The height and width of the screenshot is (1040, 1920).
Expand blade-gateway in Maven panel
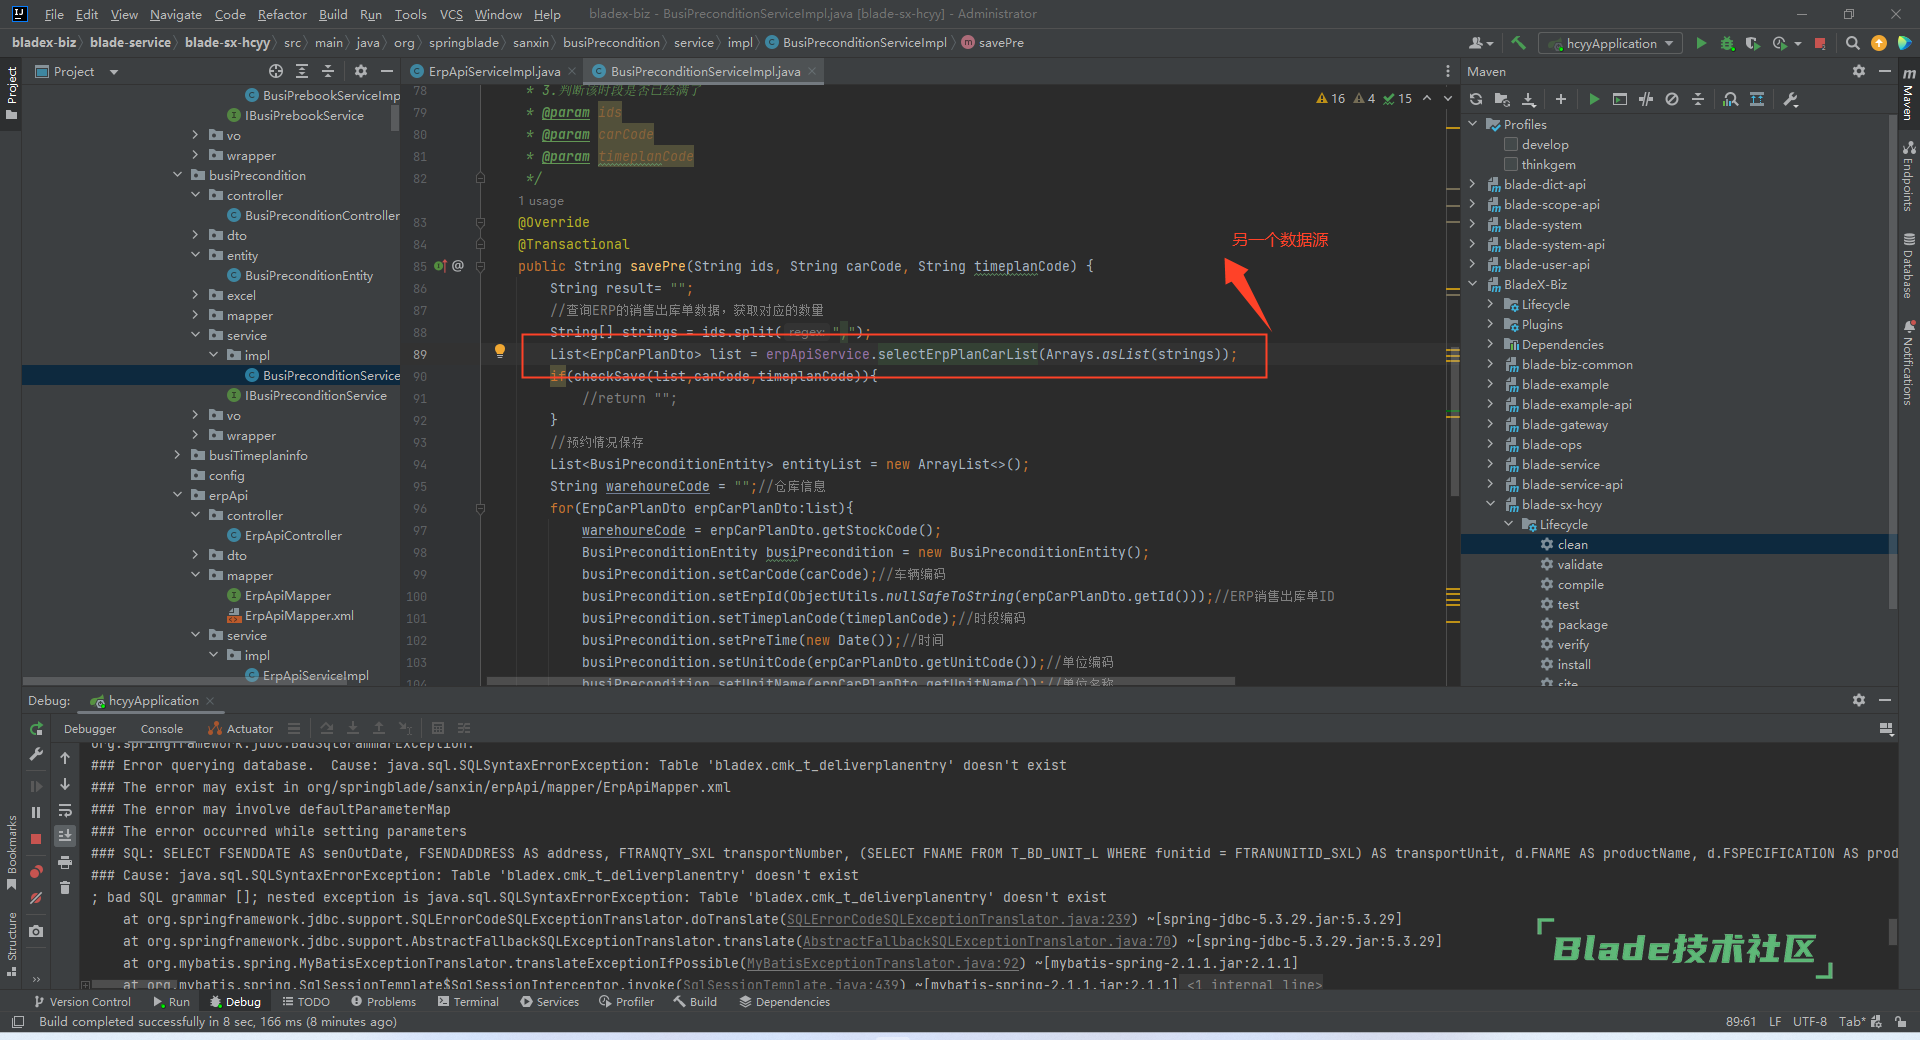click(x=1490, y=424)
